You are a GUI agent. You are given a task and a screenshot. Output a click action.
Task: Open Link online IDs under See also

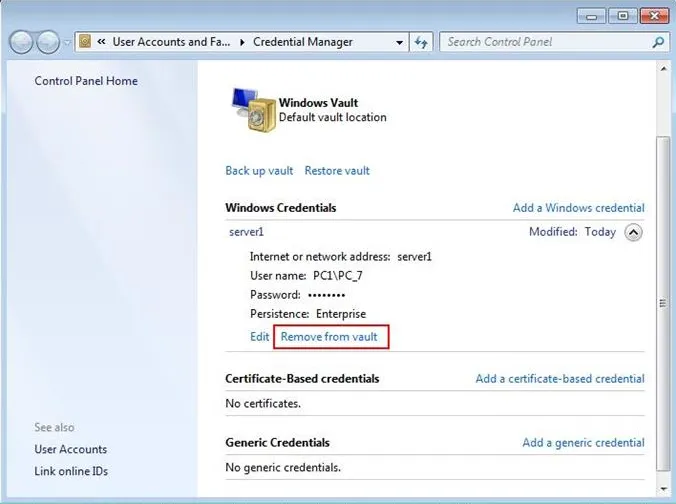click(x=71, y=471)
